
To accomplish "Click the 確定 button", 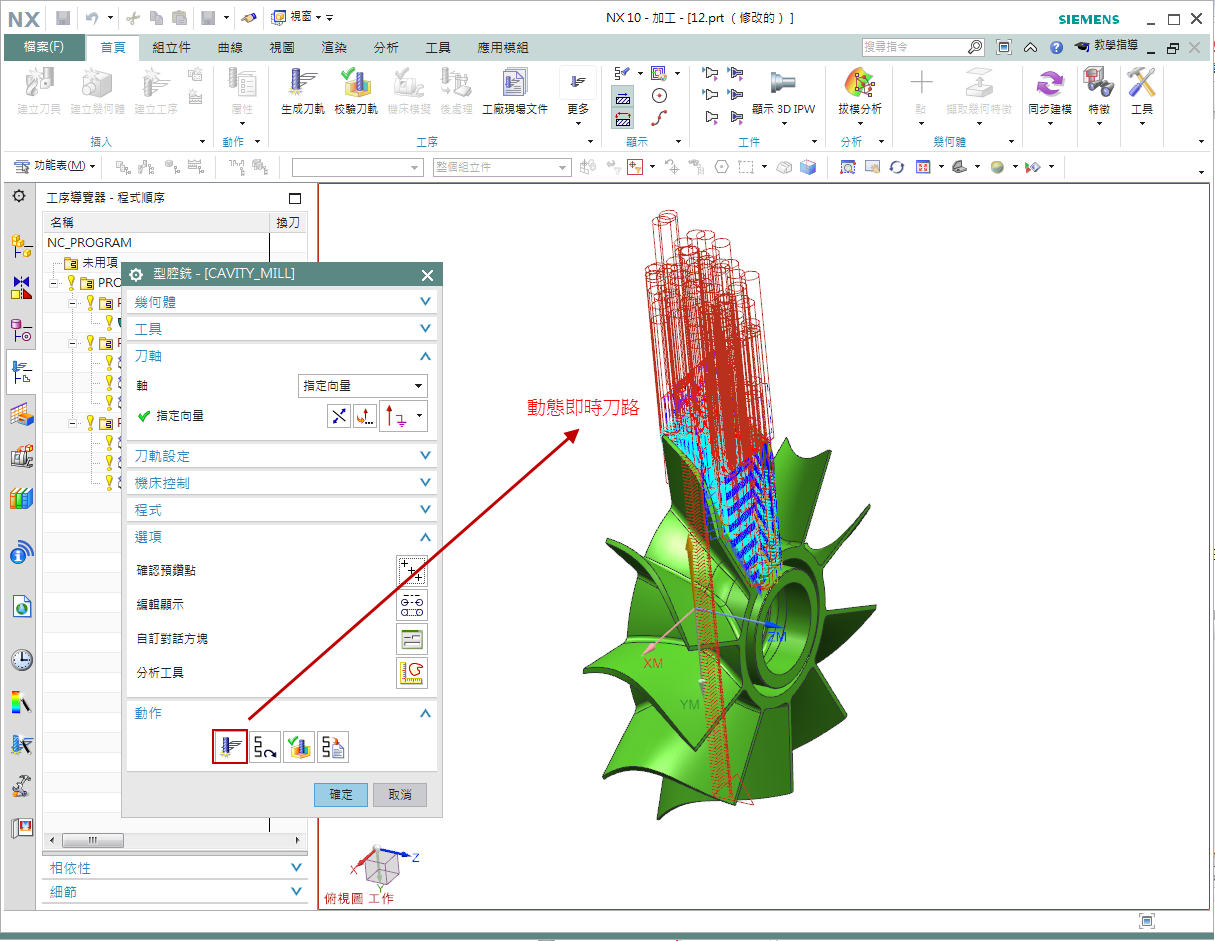I will 341,794.
